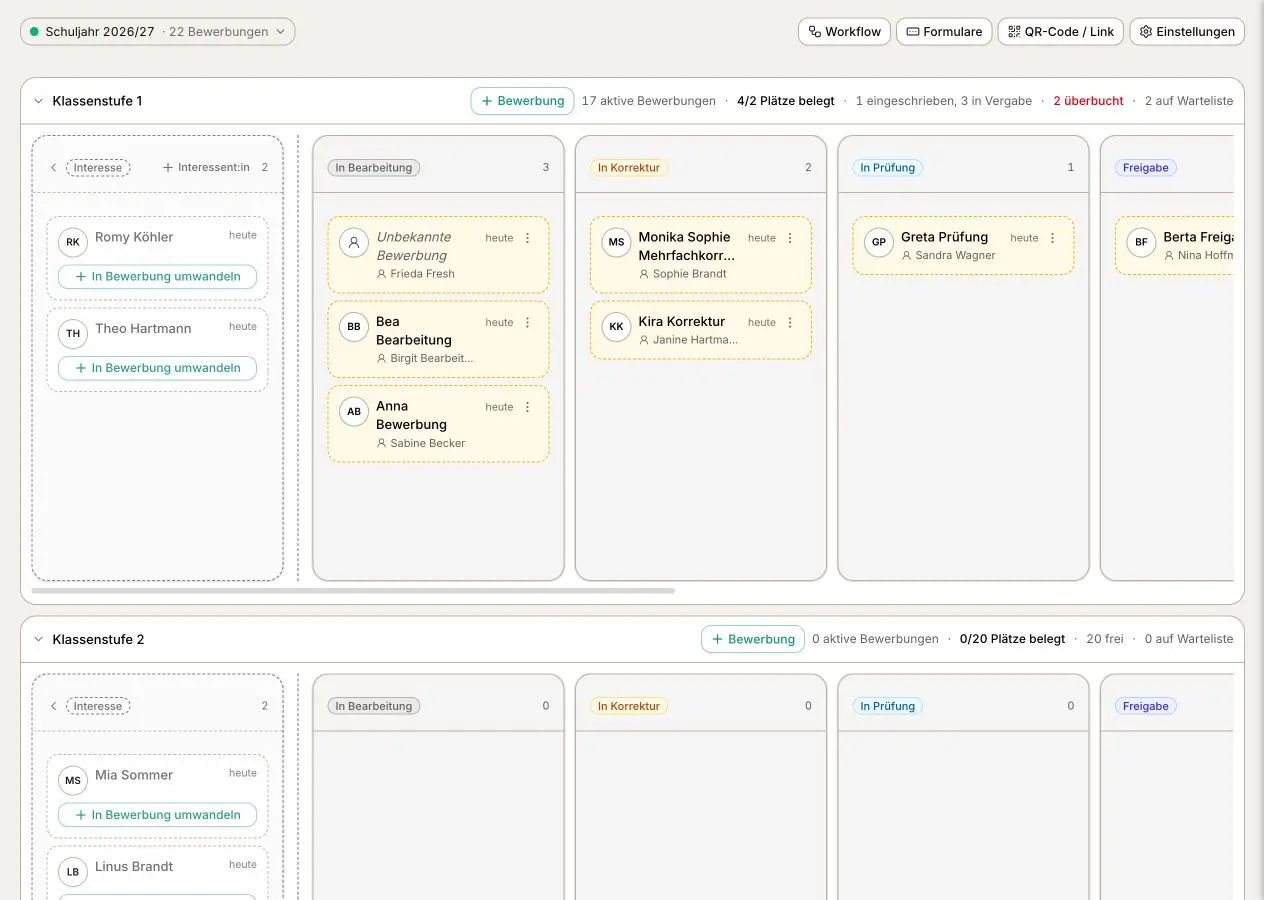This screenshot has width=1264, height=900.
Task: Open the Schuljahr 2026/27 dropdown
Action: pos(158,32)
